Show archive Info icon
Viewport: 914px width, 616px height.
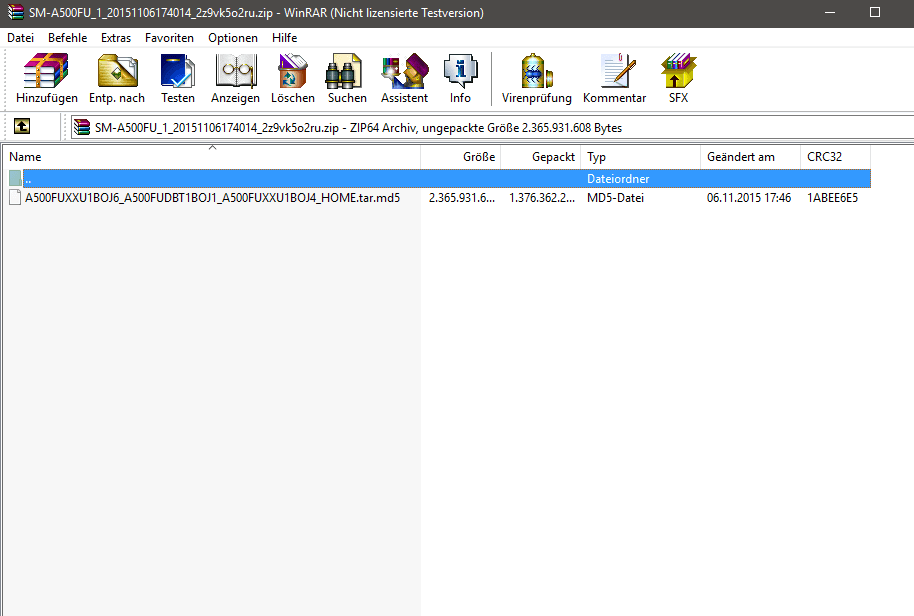tap(460, 71)
